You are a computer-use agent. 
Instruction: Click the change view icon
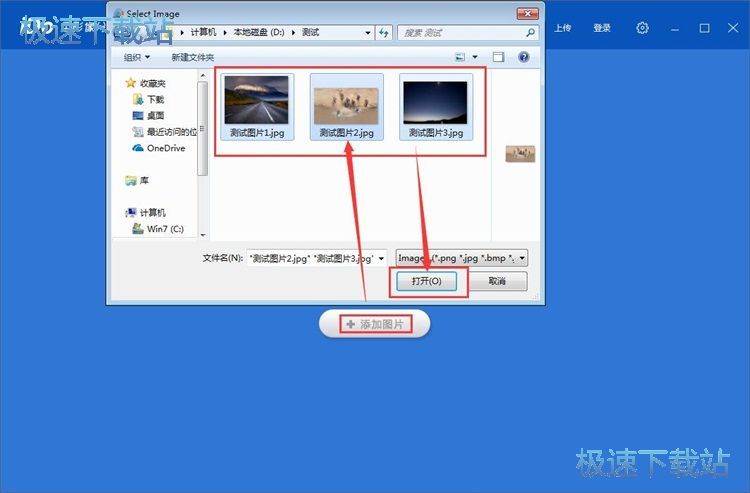pyautogui.click(x=460, y=57)
